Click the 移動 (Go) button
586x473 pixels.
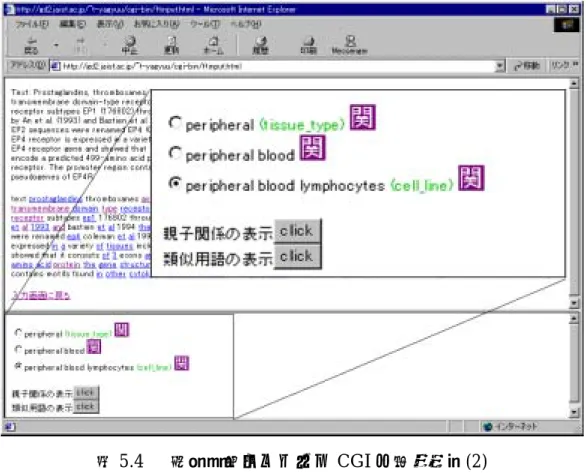click(x=527, y=66)
